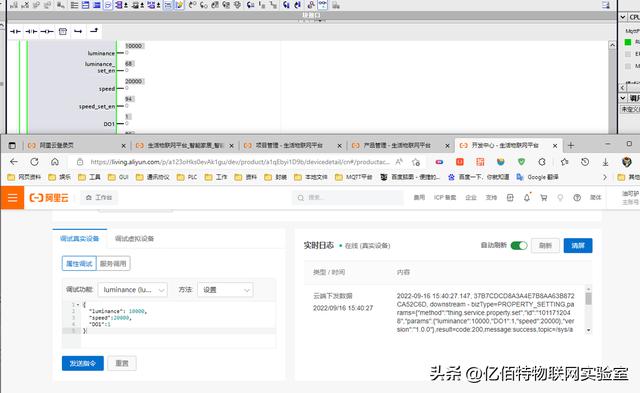The width and height of the screenshot is (640, 393).
Task: Open a new browser tab with the plus icon
Action: pyautogui.click(x=571, y=145)
